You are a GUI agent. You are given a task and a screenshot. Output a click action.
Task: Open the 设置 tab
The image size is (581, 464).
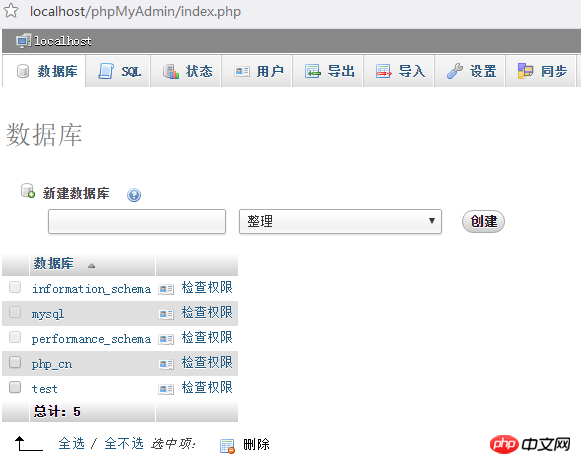point(469,71)
